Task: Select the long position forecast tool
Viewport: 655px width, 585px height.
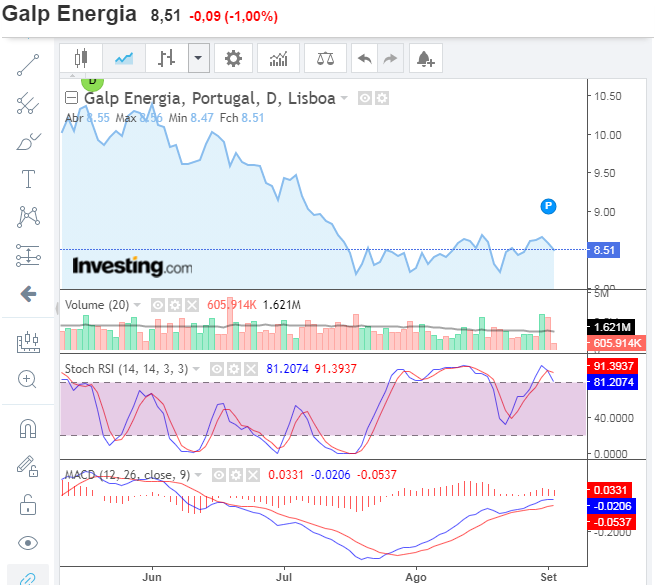Action: (x=28, y=255)
